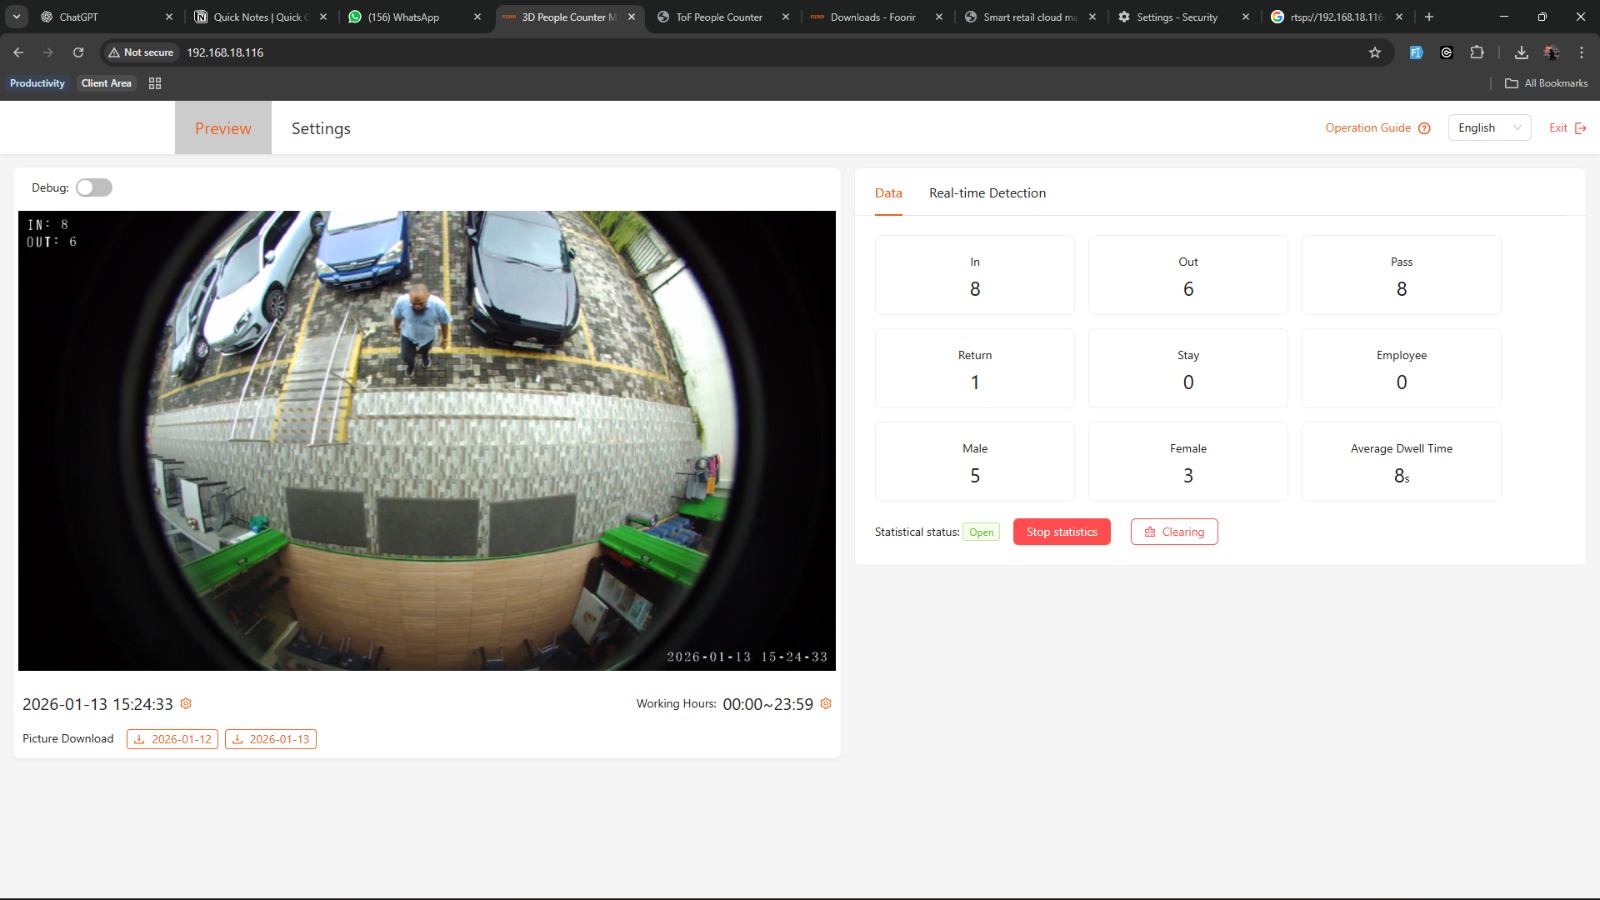This screenshot has width=1600, height=900.
Task: Toggle the Debug switch
Action: coord(94,188)
